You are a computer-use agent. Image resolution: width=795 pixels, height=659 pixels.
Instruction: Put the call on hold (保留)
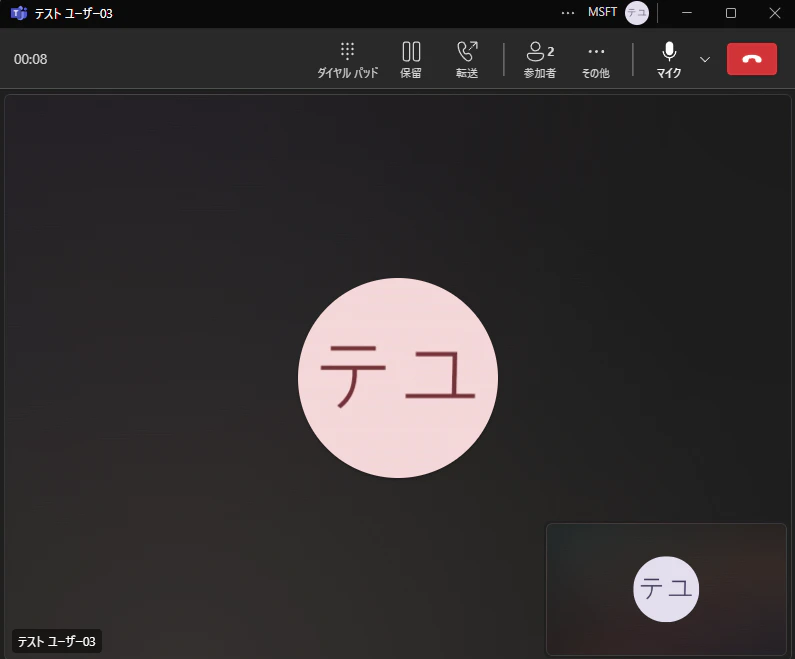coord(411,60)
